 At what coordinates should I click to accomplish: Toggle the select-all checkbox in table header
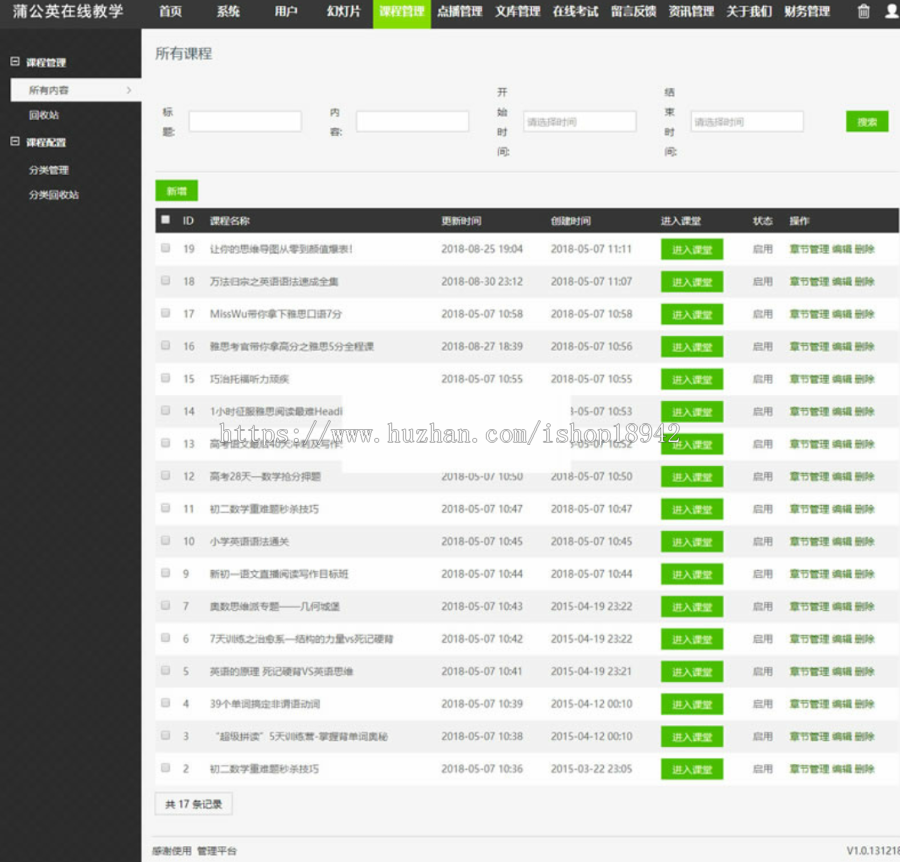point(165,220)
